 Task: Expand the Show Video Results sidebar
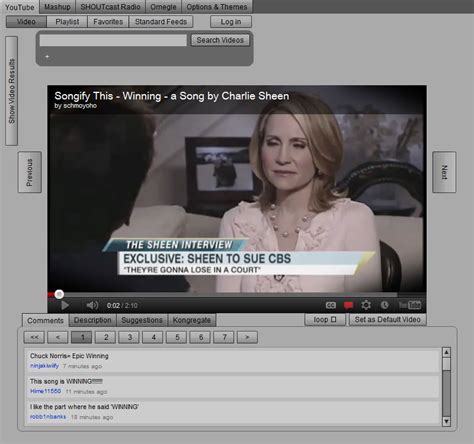tap(12, 91)
